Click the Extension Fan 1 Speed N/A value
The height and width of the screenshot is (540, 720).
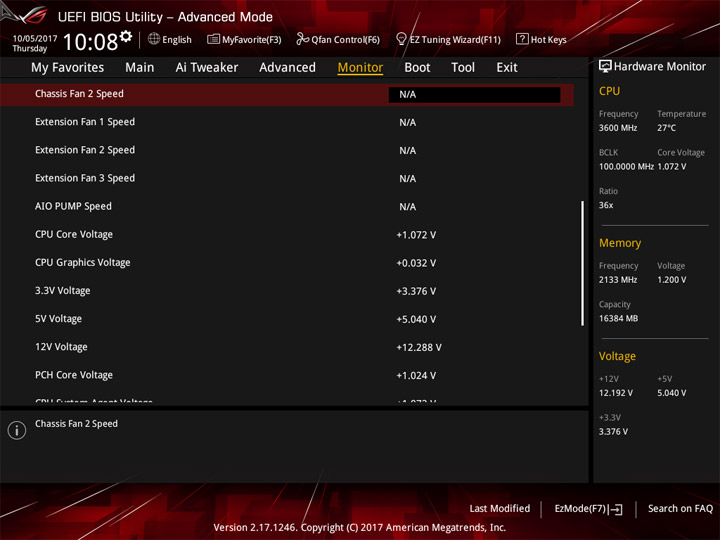(x=407, y=123)
